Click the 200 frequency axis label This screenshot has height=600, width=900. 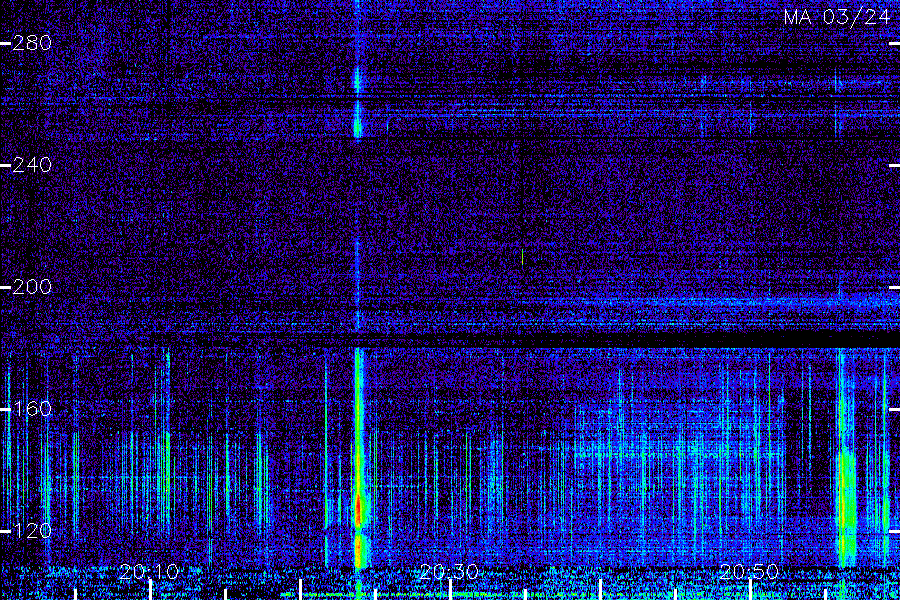pyautogui.click(x=32, y=287)
